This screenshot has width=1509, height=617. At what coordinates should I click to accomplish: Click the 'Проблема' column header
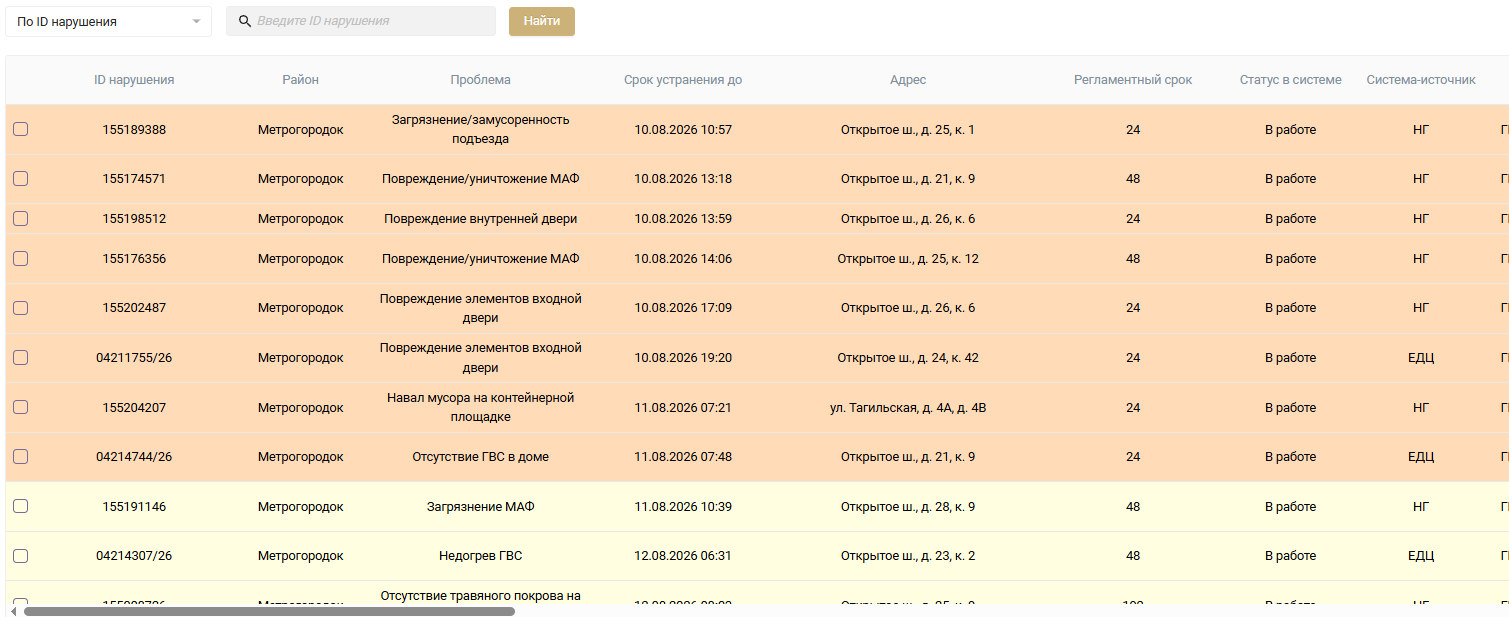[x=480, y=80]
